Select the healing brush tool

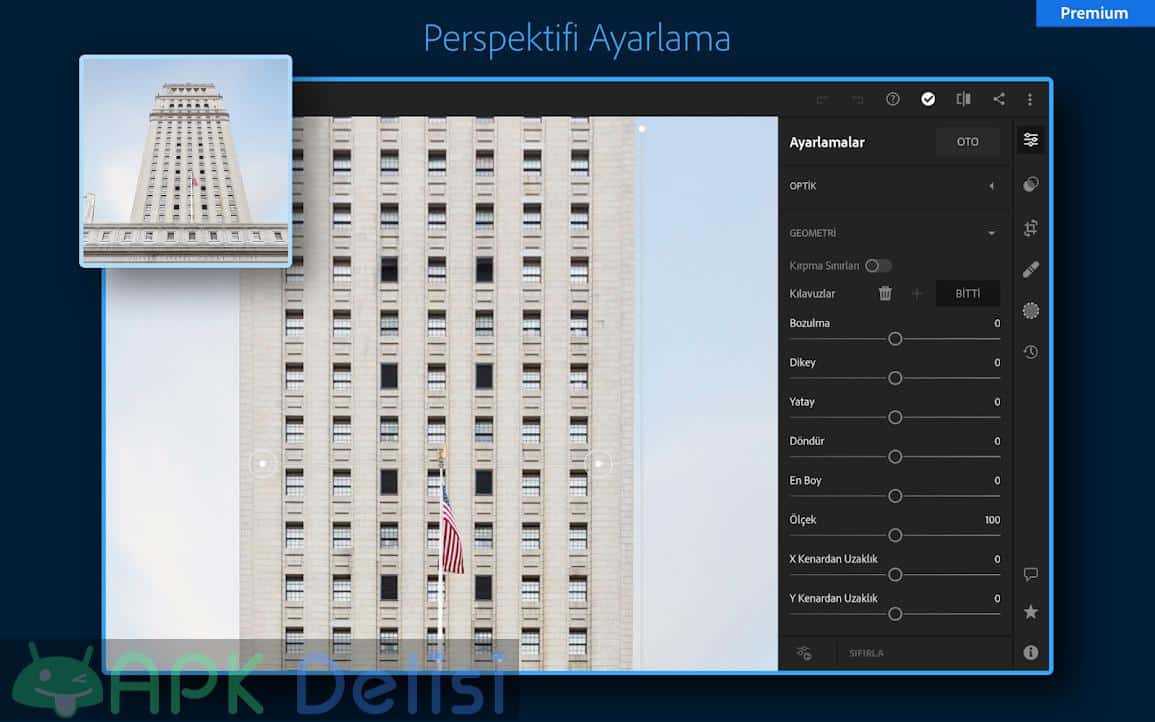click(1031, 269)
